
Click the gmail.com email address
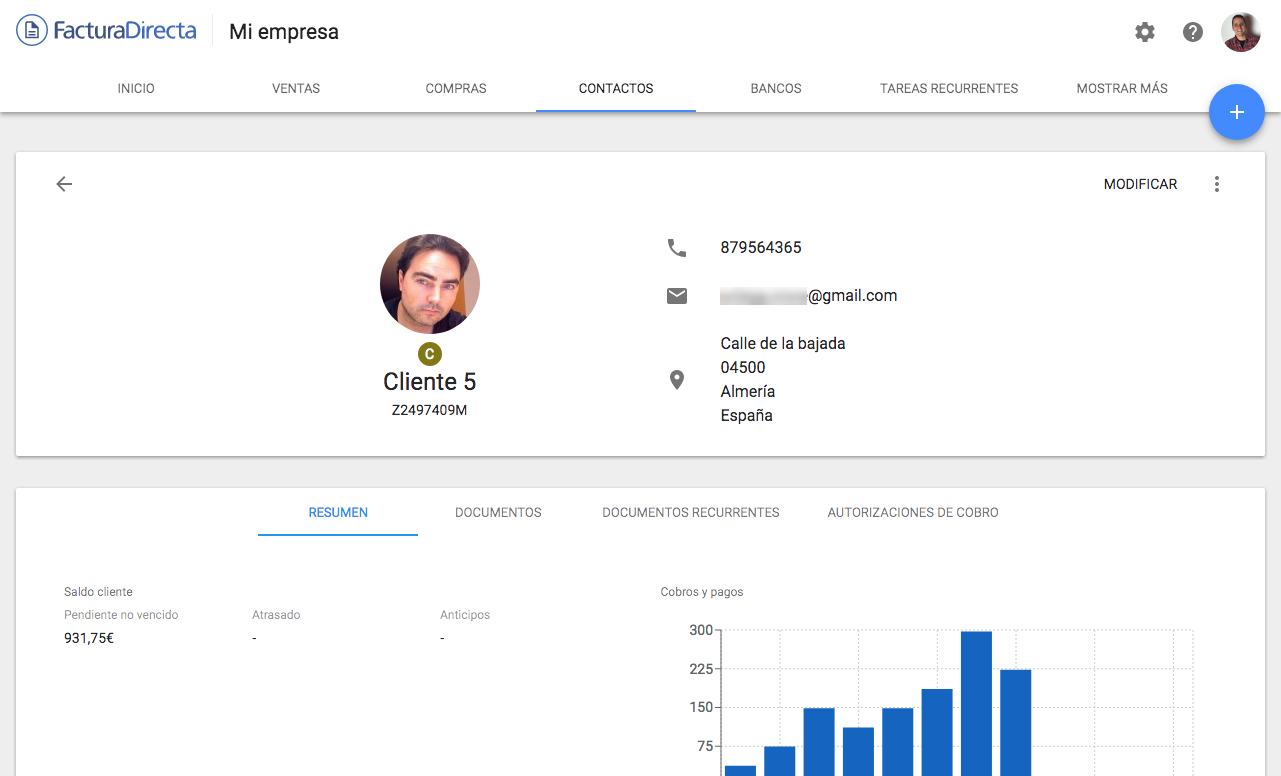tap(809, 296)
